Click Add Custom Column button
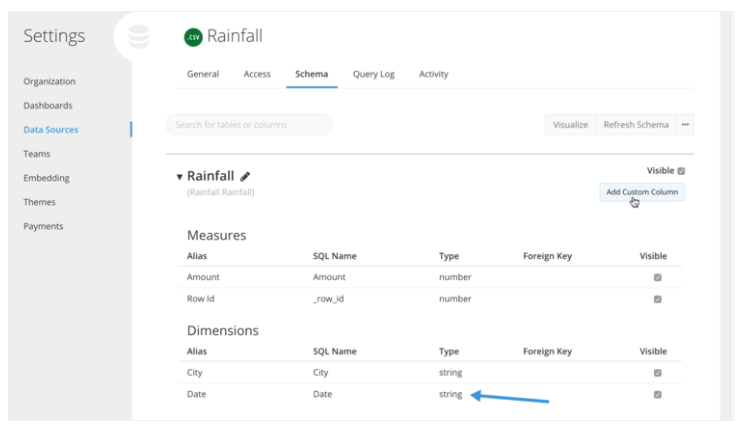The image size is (742, 426). 642,192
